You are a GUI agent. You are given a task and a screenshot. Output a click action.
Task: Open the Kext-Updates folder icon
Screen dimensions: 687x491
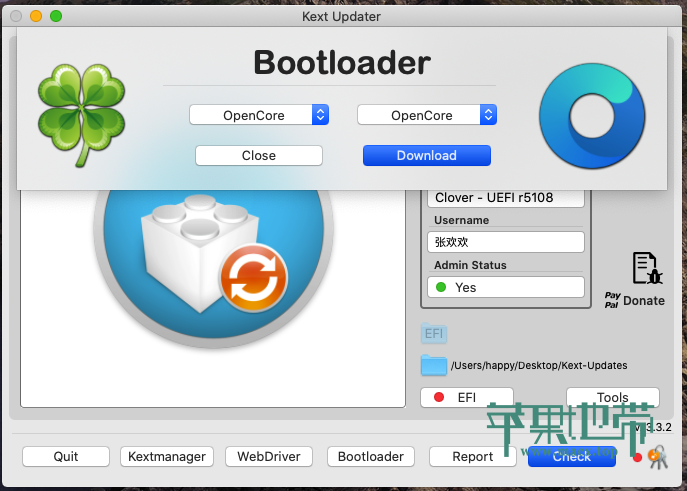(x=434, y=365)
